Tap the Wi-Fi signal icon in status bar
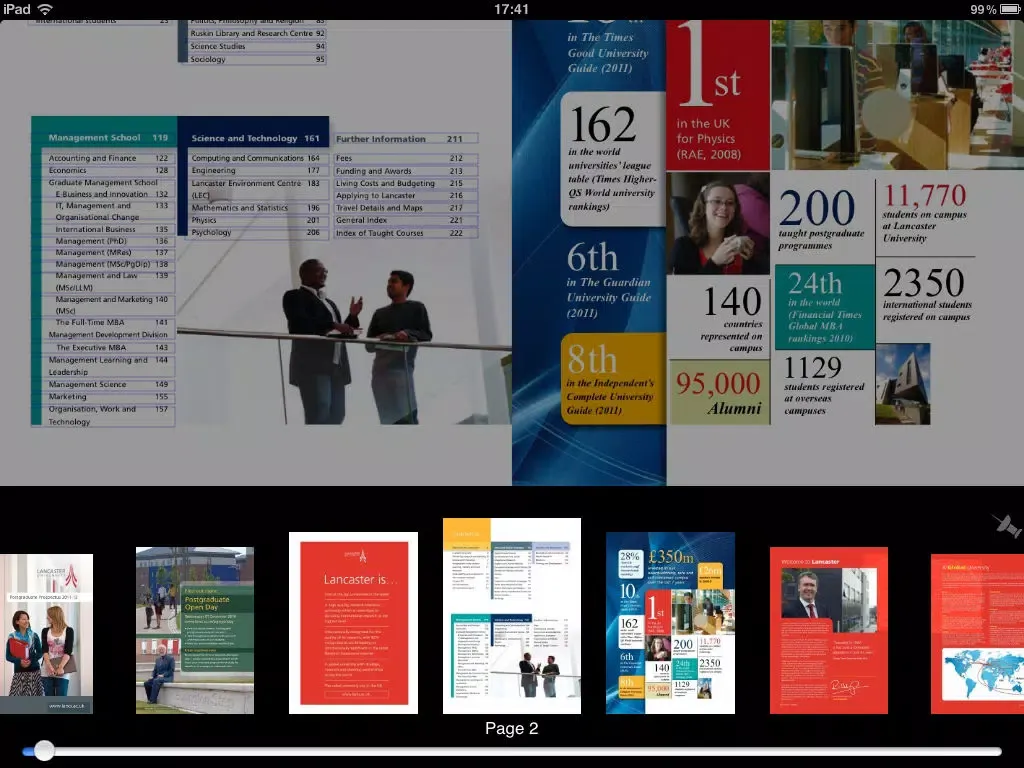This screenshot has width=1024, height=768. [x=45, y=9]
